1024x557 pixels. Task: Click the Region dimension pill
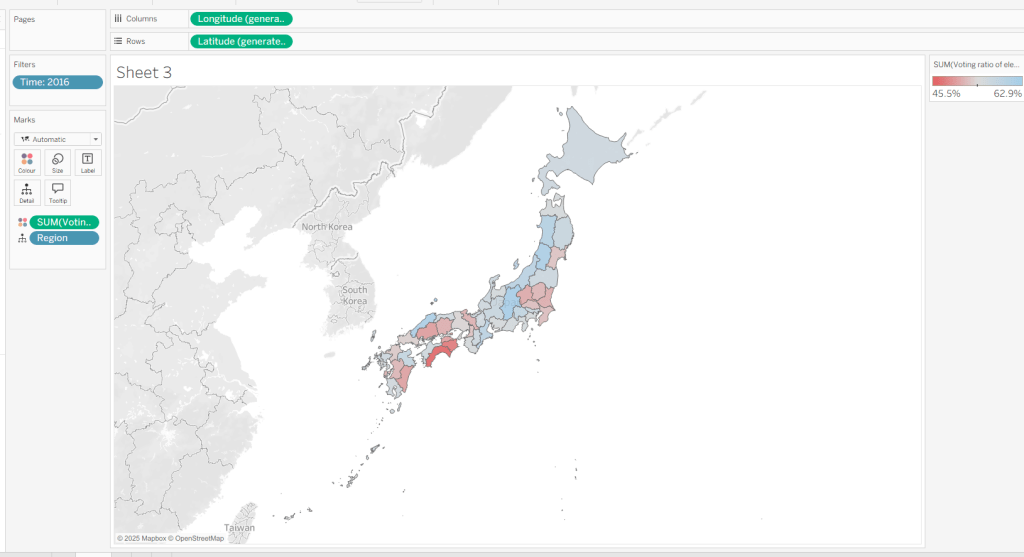coord(65,238)
